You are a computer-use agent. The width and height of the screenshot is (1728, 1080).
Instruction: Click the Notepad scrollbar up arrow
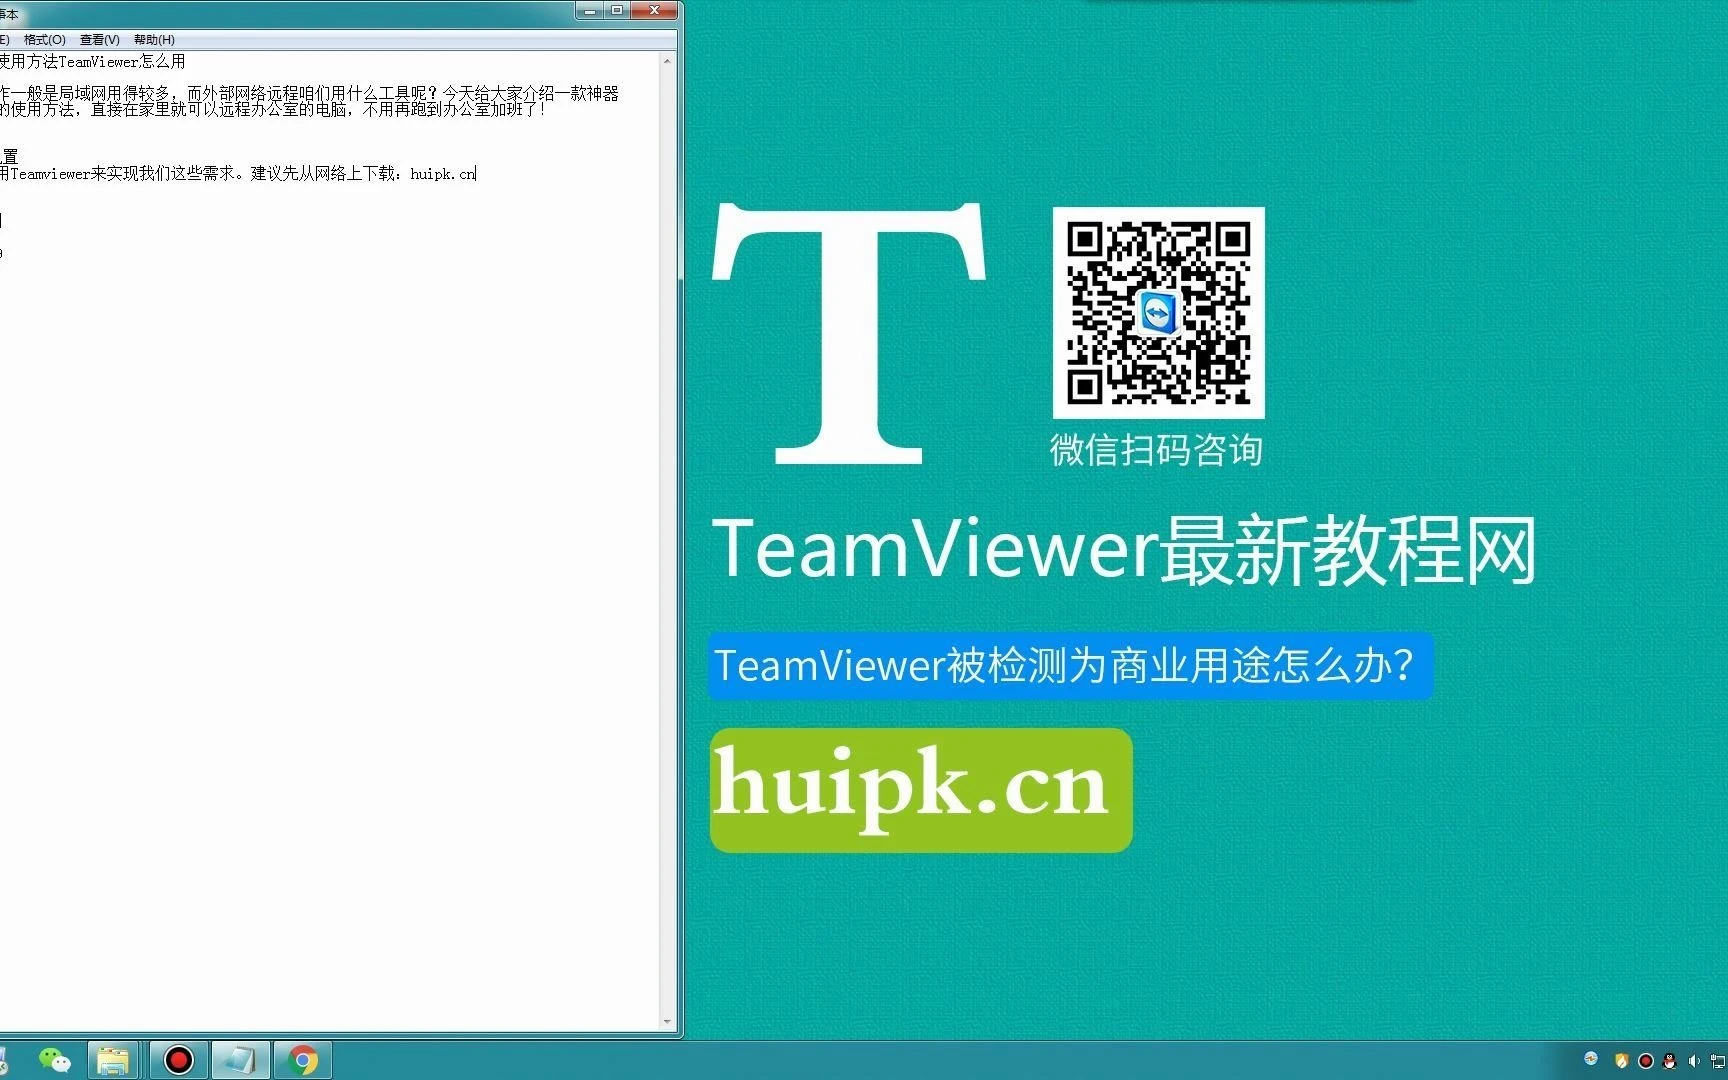667,61
